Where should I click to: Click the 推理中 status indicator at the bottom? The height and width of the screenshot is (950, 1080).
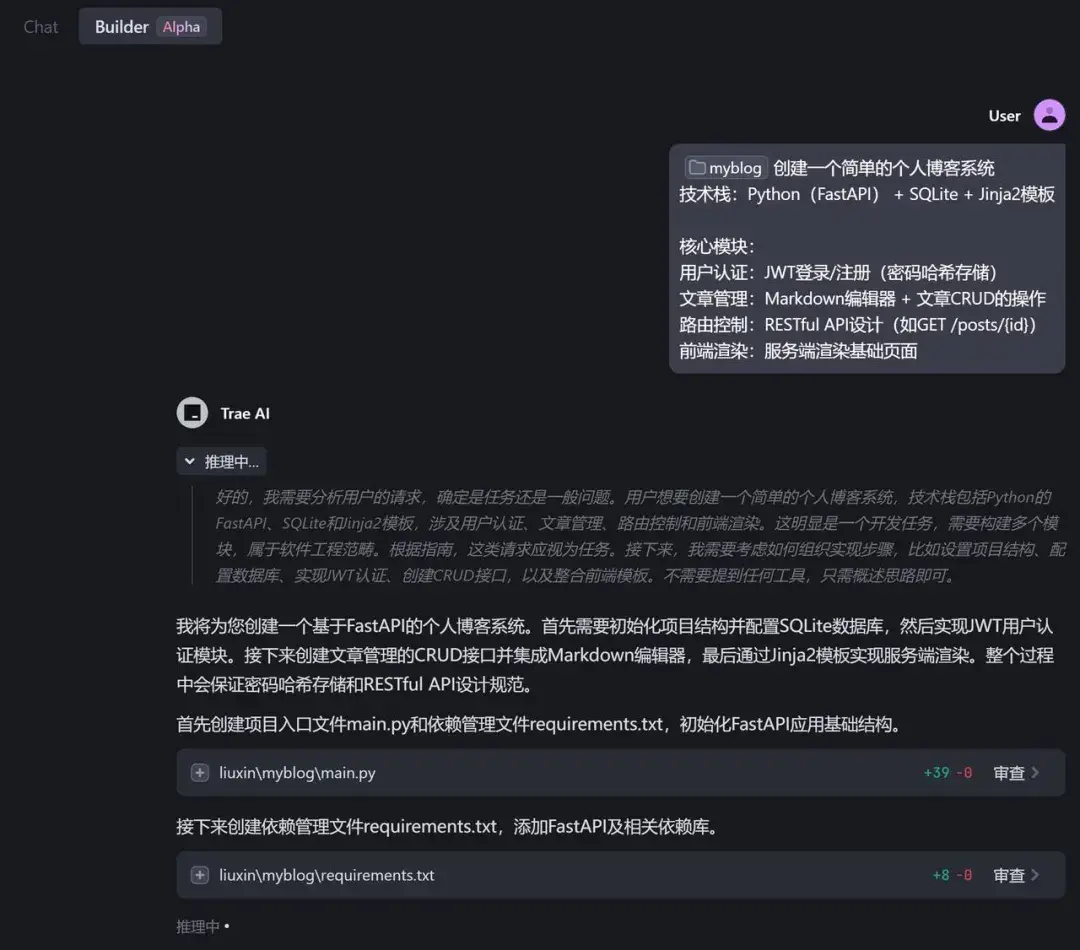pos(202,926)
